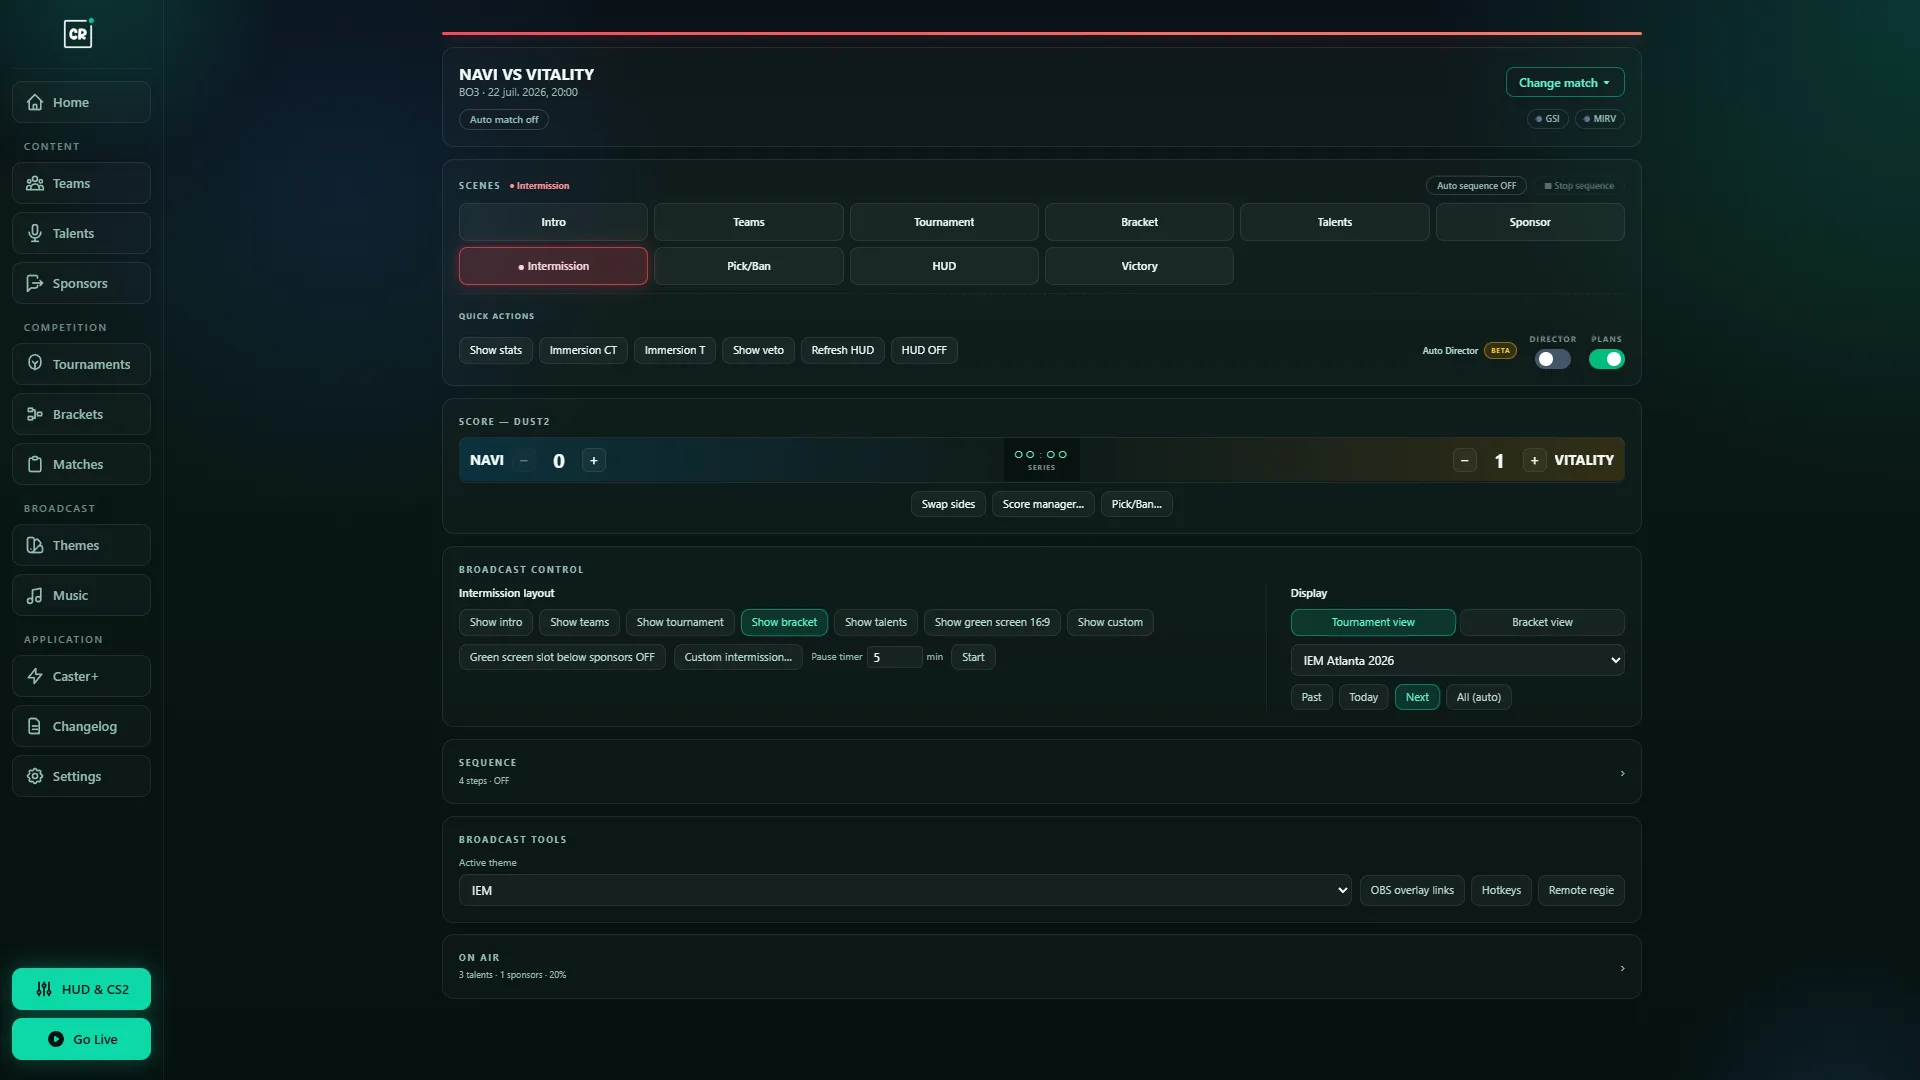
Task: Switch to the Bracket scene
Action: click(x=1139, y=222)
